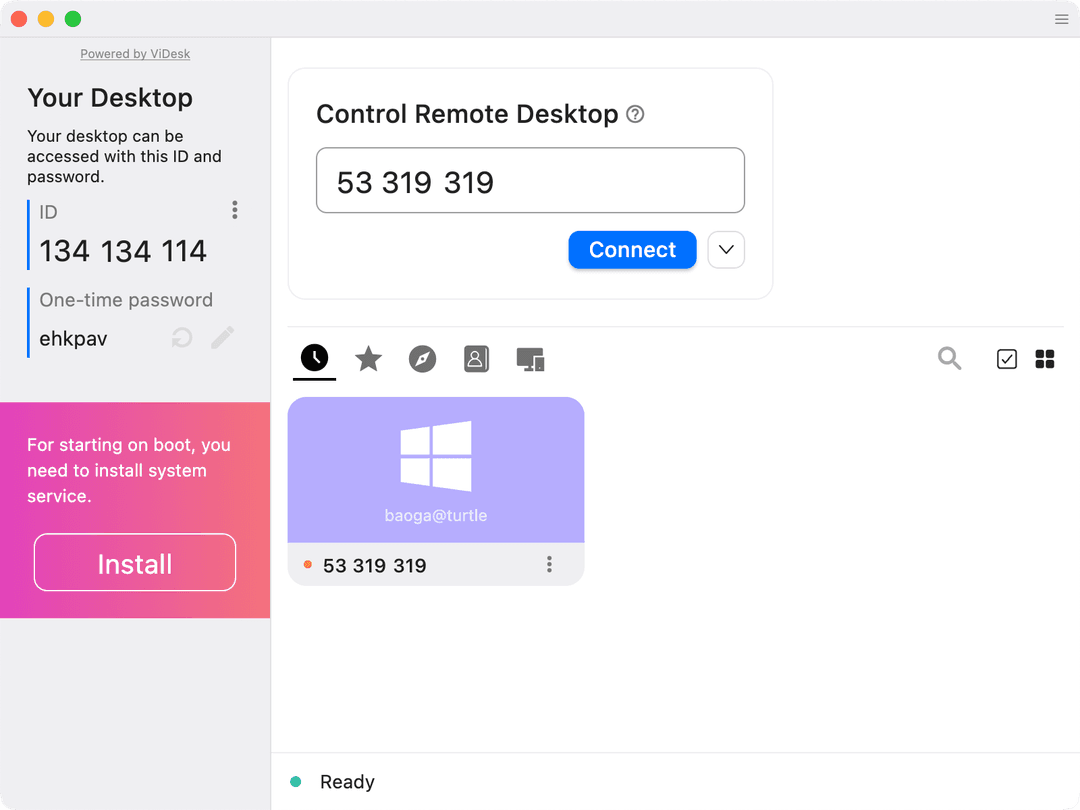View the remote devices tab icon
The image size is (1080, 810).
[x=530, y=358]
